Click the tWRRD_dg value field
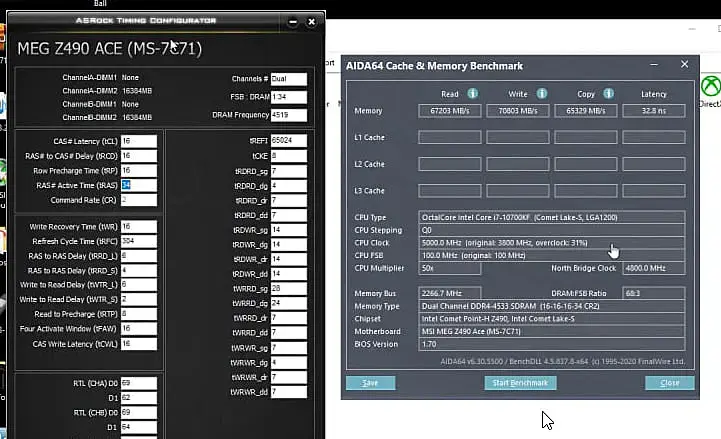The width and height of the screenshot is (721, 439). click(289, 303)
